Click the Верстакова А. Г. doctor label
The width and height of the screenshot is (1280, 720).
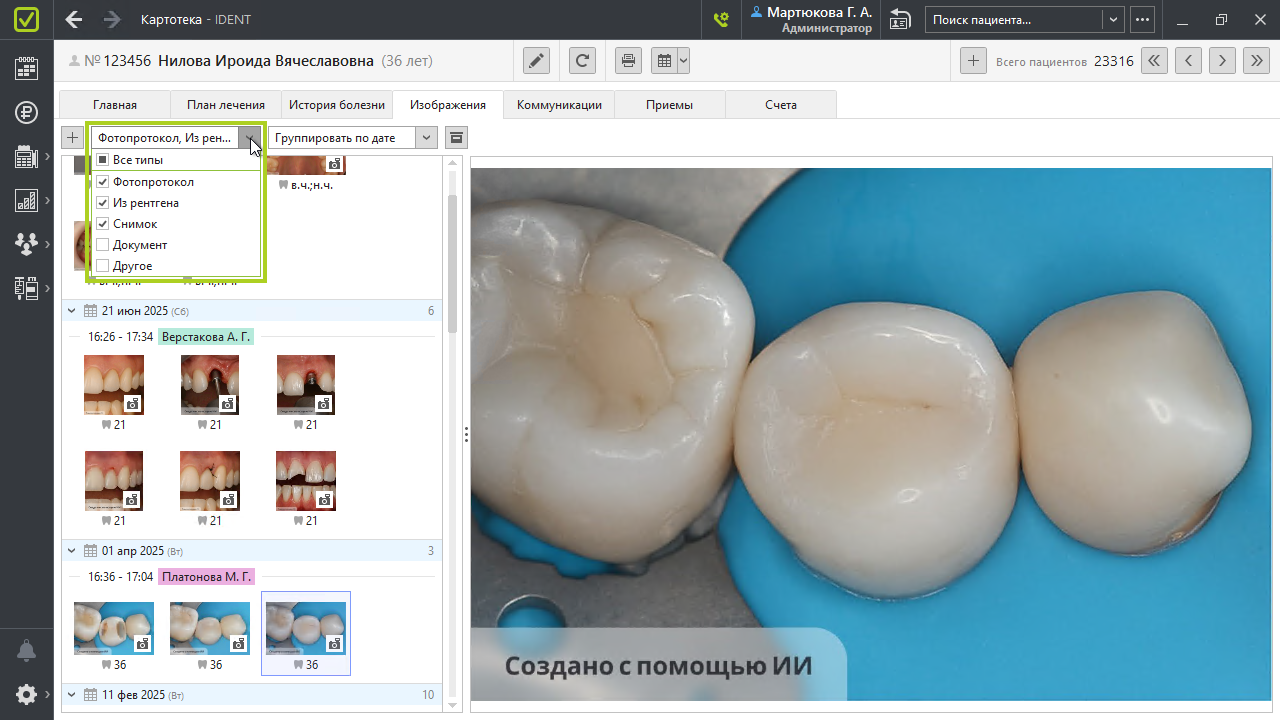point(206,337)
